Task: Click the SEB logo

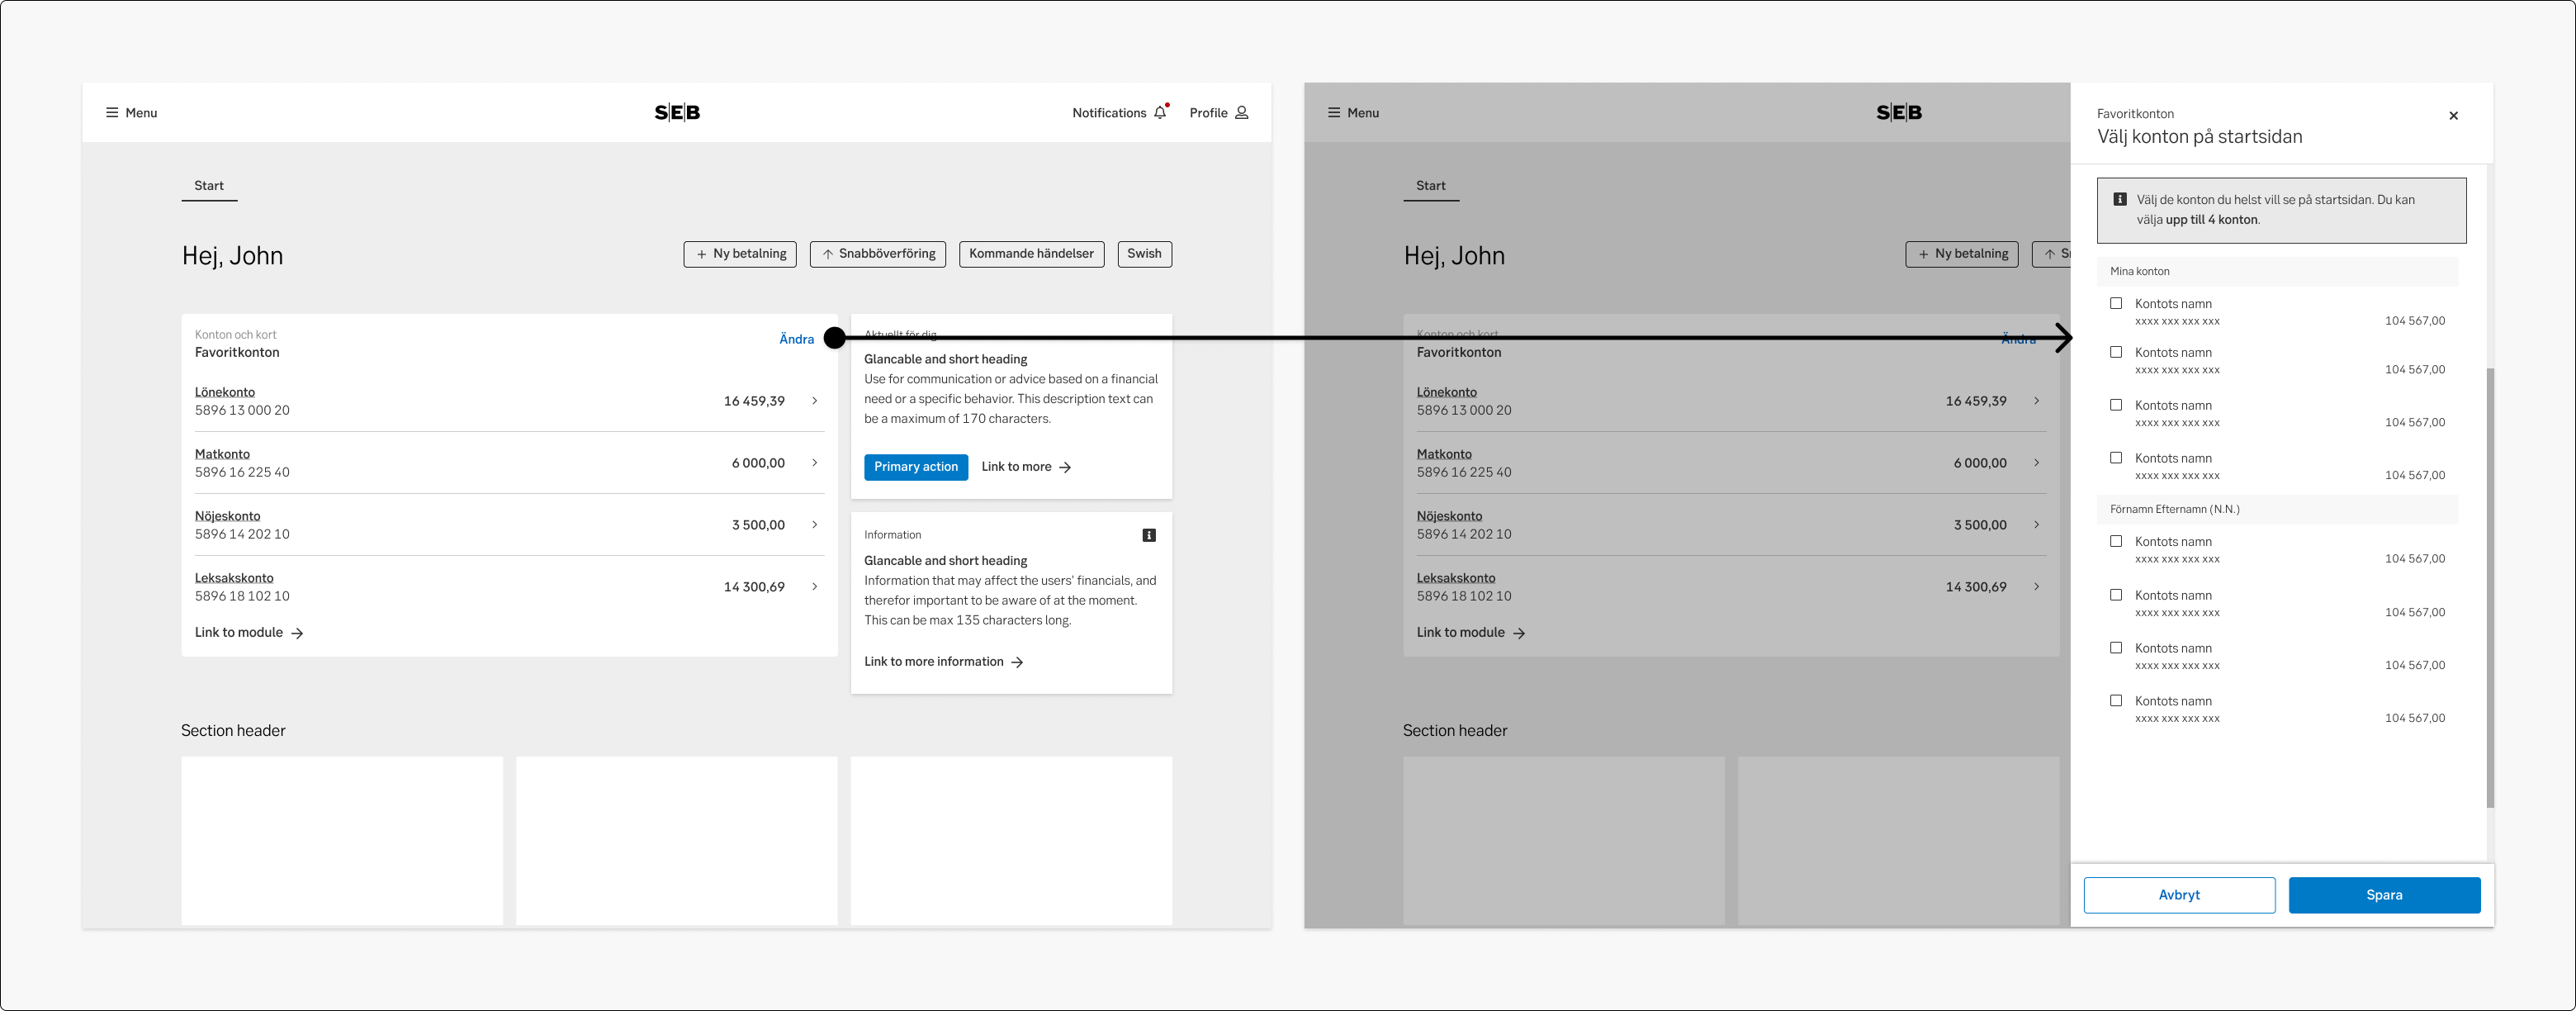Action: click(677, 112)
